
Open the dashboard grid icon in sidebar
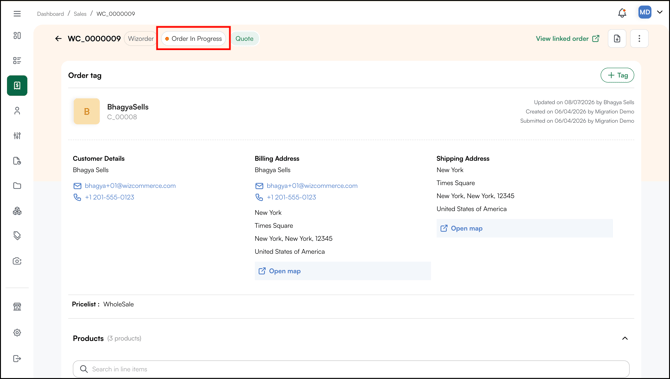[x=17, y=35]
